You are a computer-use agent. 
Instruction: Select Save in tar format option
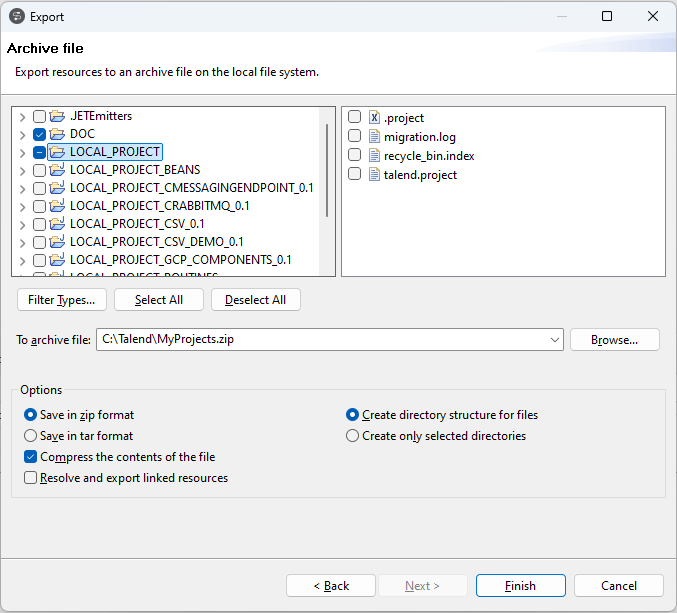31,436
